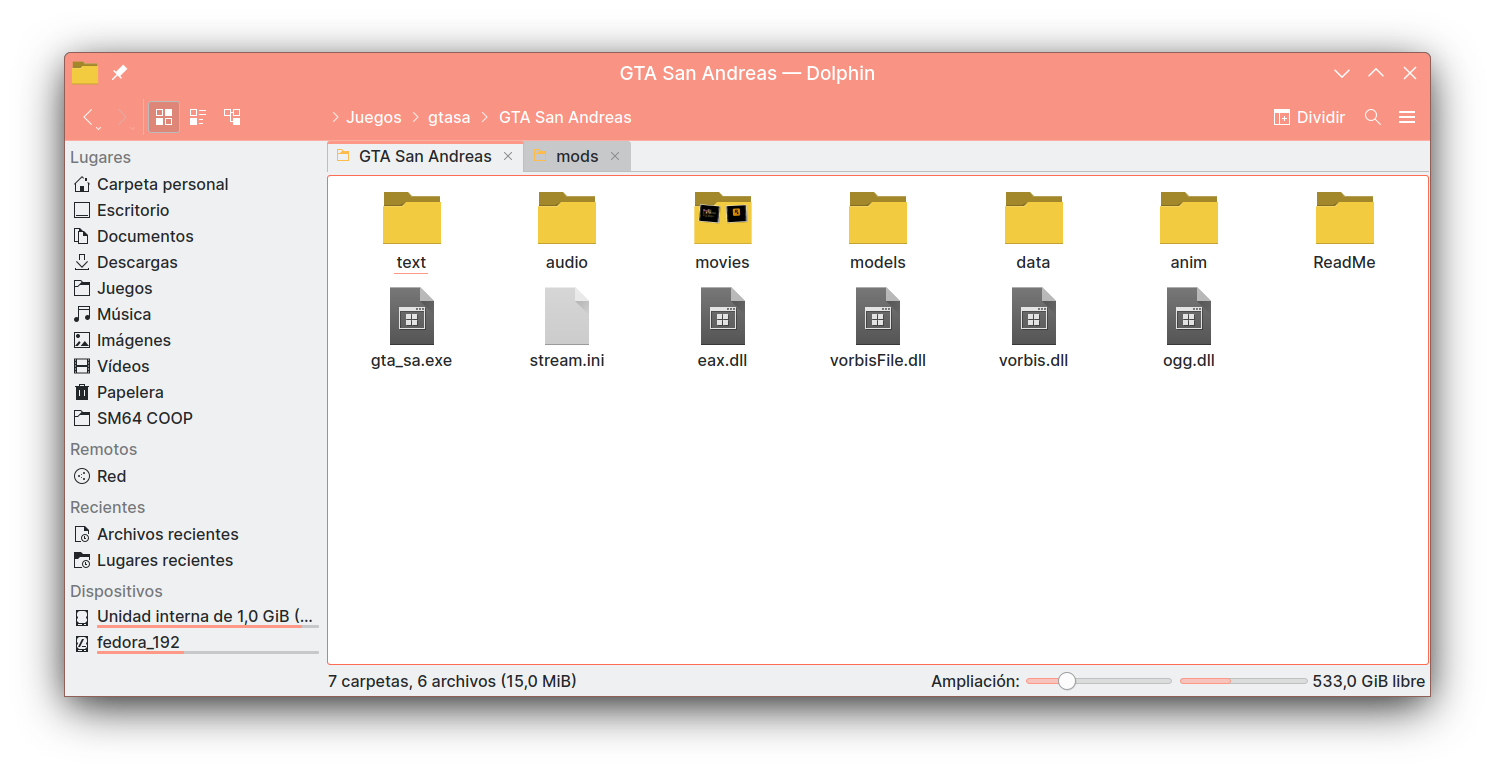
Task: Open Carpeta personal in Places
Action: pos(195,184)
